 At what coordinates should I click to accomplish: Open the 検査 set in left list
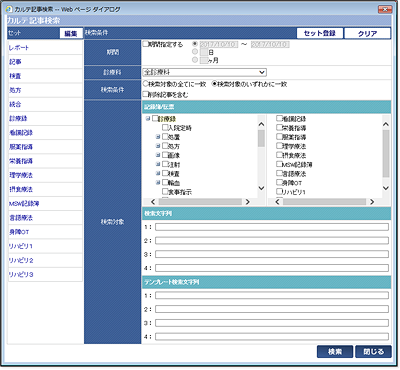pos(45,76)
